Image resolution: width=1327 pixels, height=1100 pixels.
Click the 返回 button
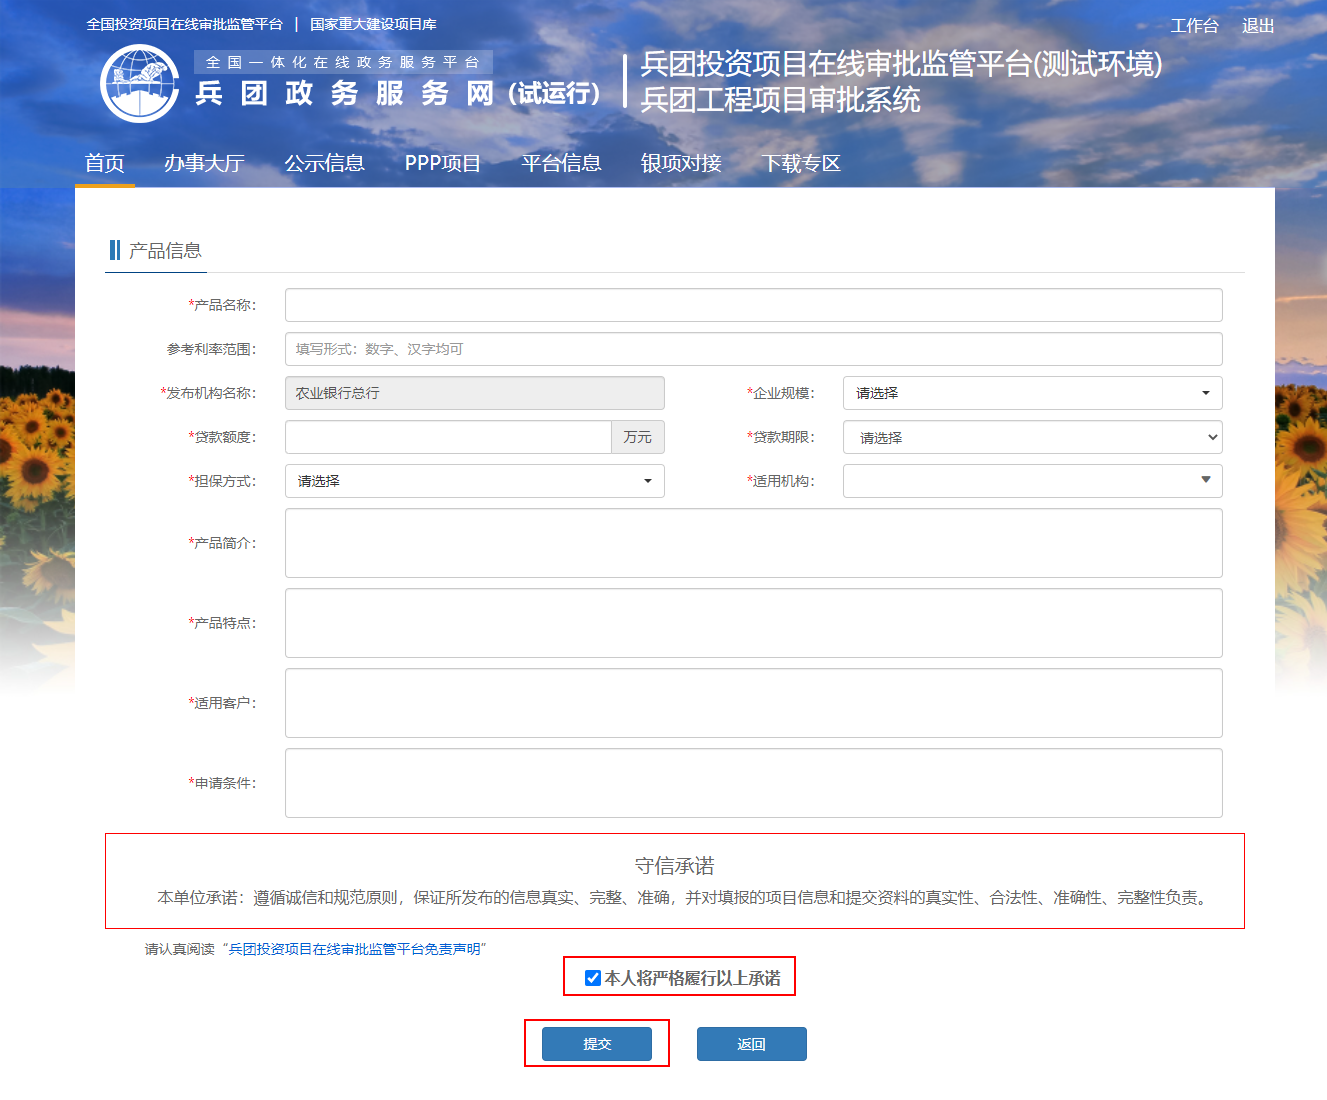pyautogui.click(x=751, y=1044)
